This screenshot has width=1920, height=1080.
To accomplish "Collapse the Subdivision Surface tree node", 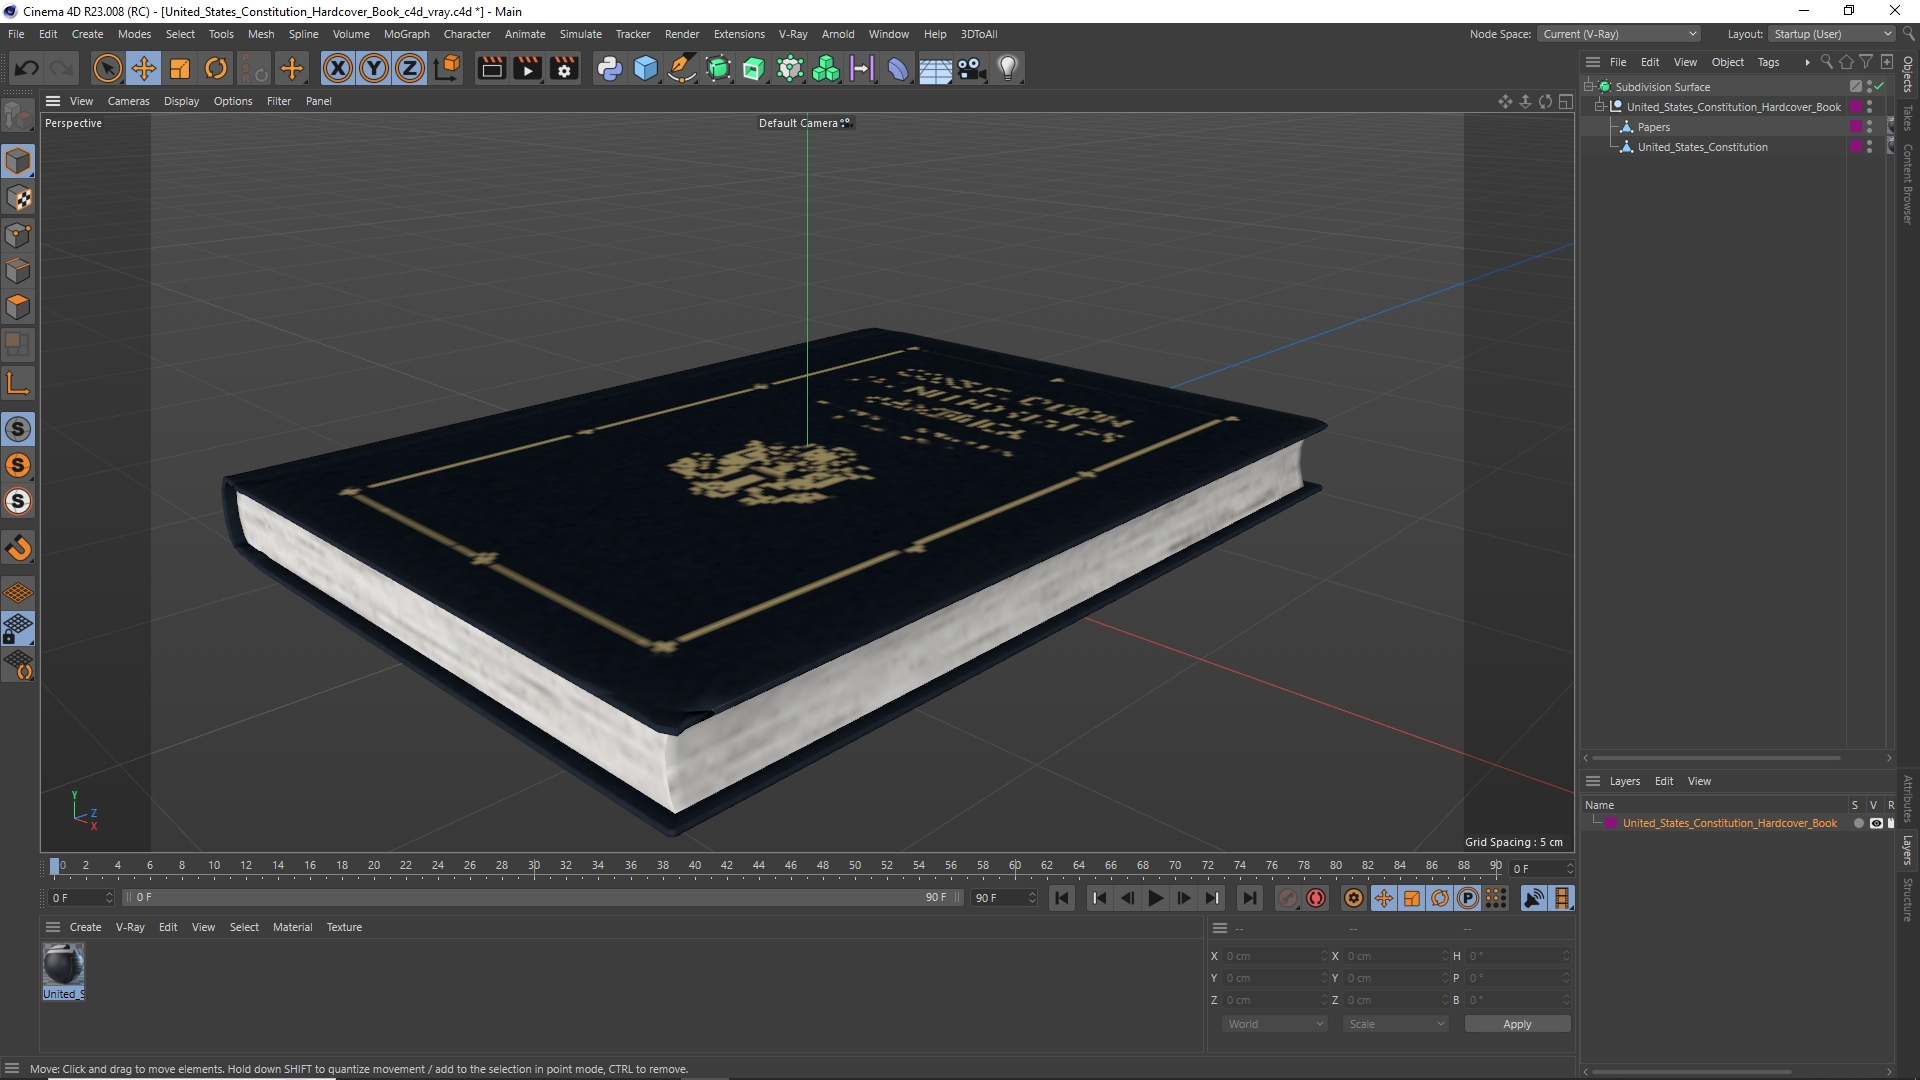I will click(x=1589, y=87).
